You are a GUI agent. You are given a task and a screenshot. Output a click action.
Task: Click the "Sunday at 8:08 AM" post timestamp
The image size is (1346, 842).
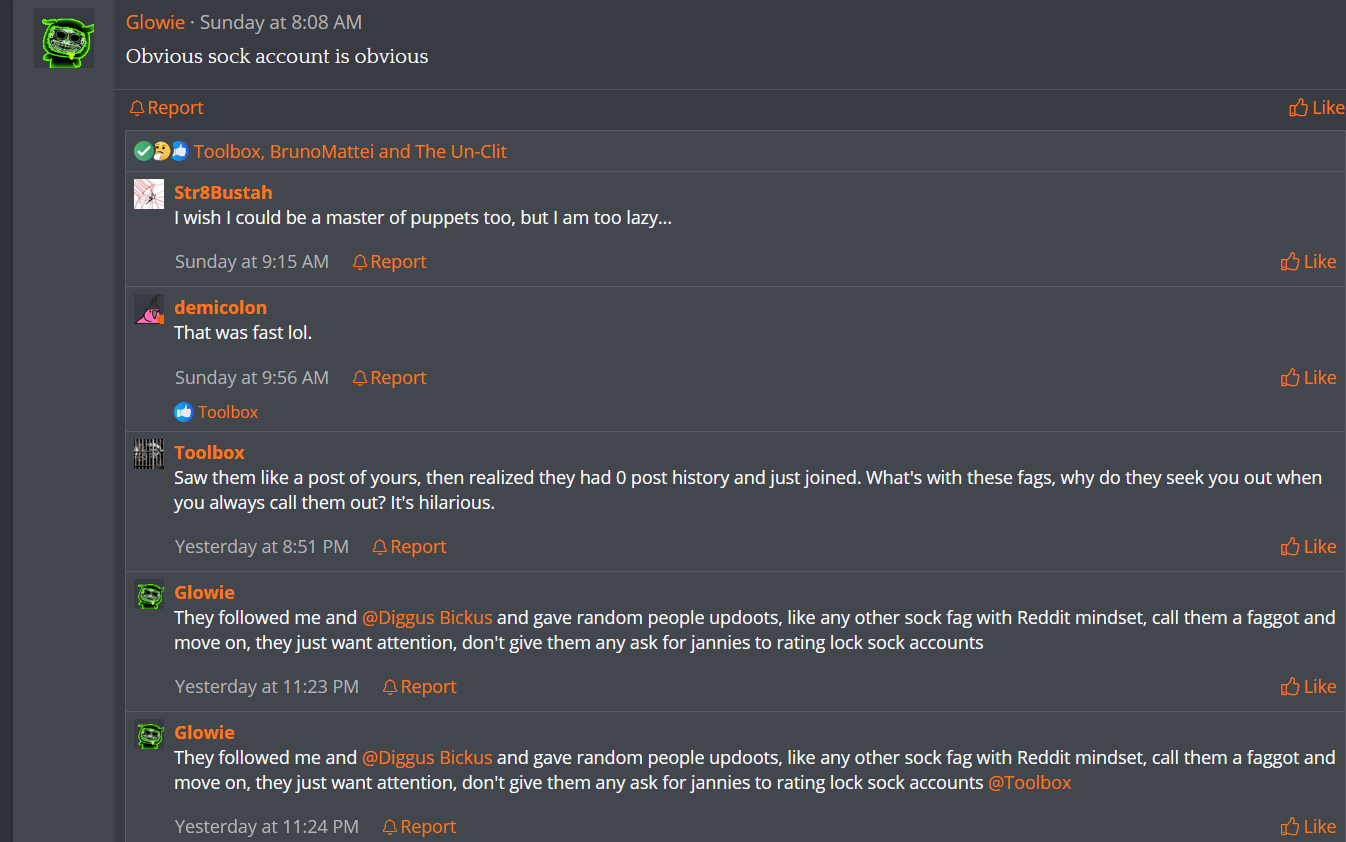281,22
